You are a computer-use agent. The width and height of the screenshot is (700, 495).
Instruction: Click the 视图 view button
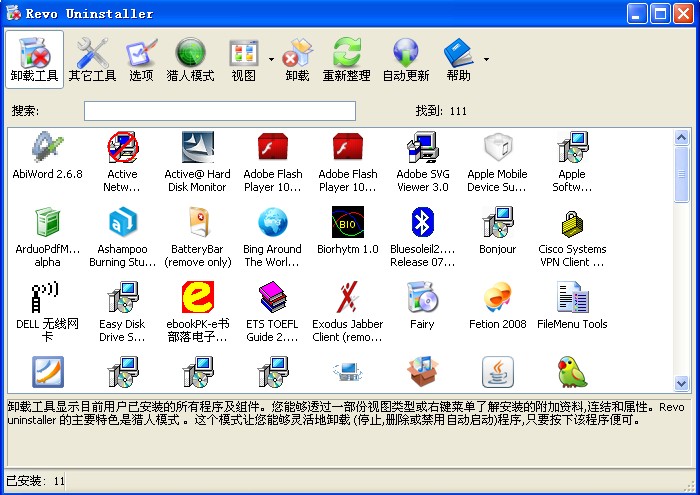point(244,60)
